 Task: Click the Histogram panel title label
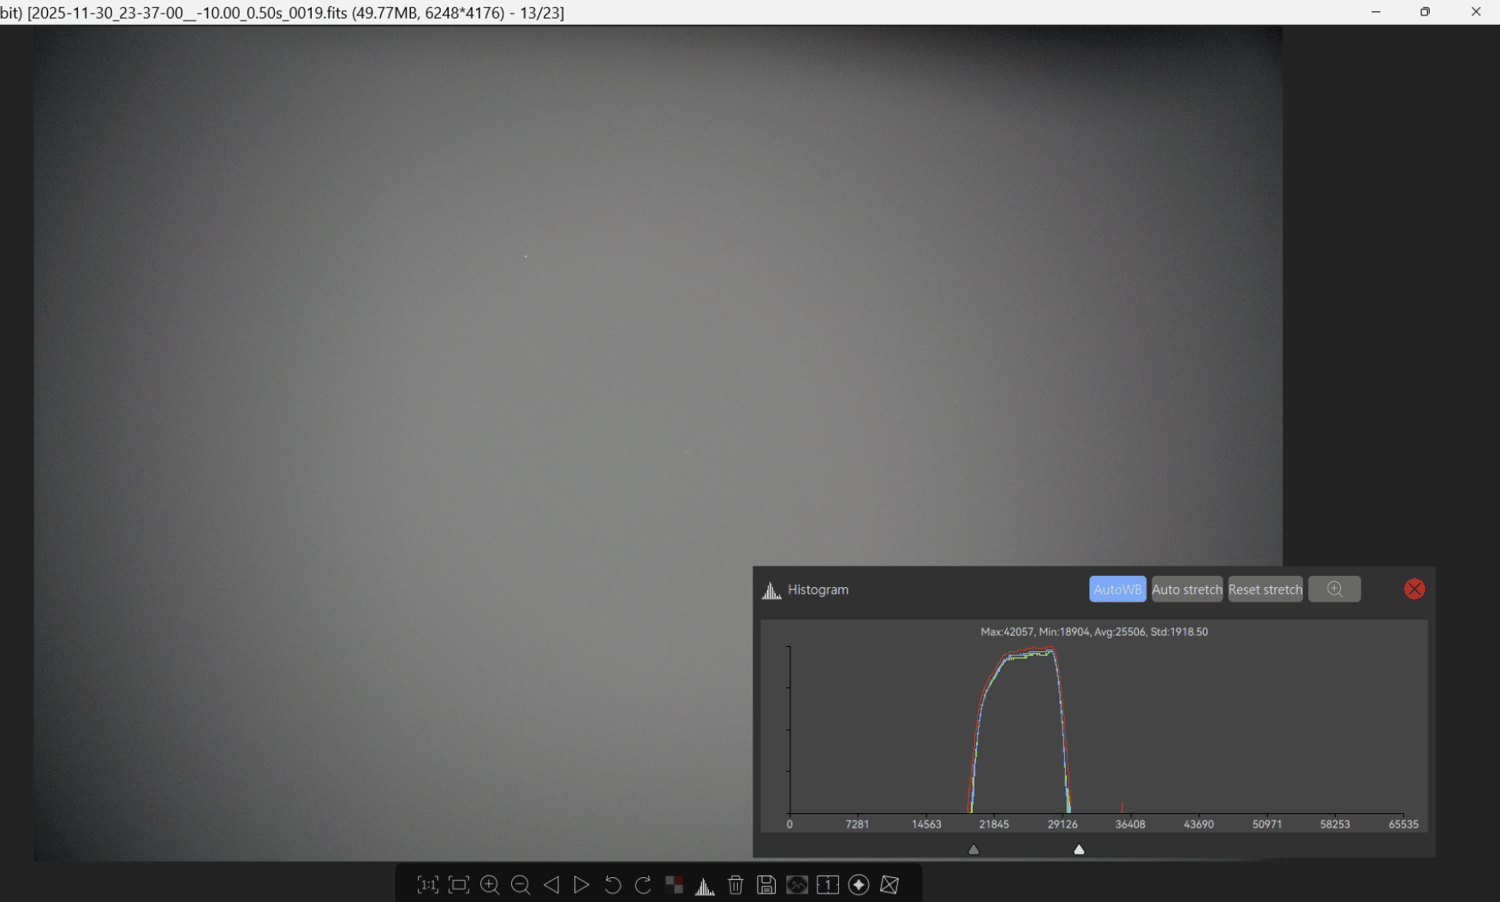818,590
